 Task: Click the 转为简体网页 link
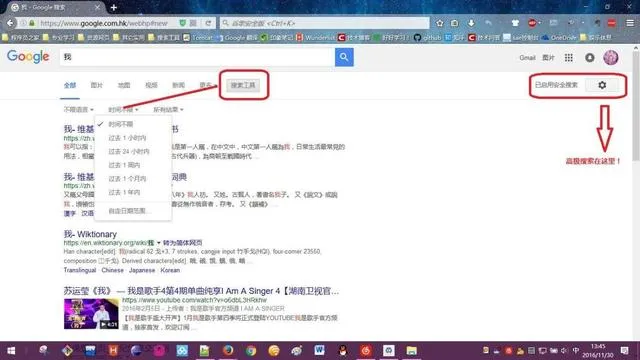[x=182, y=243]
